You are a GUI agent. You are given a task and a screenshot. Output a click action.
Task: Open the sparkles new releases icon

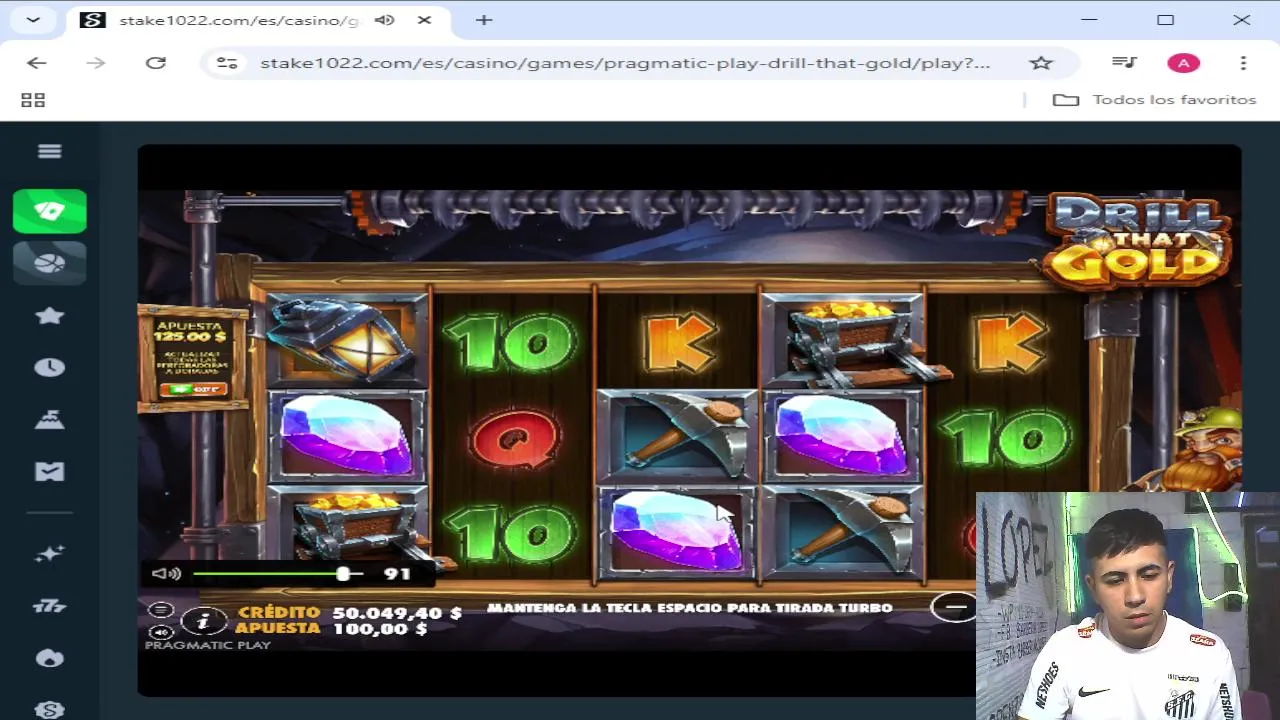click(x=49, y=554)
